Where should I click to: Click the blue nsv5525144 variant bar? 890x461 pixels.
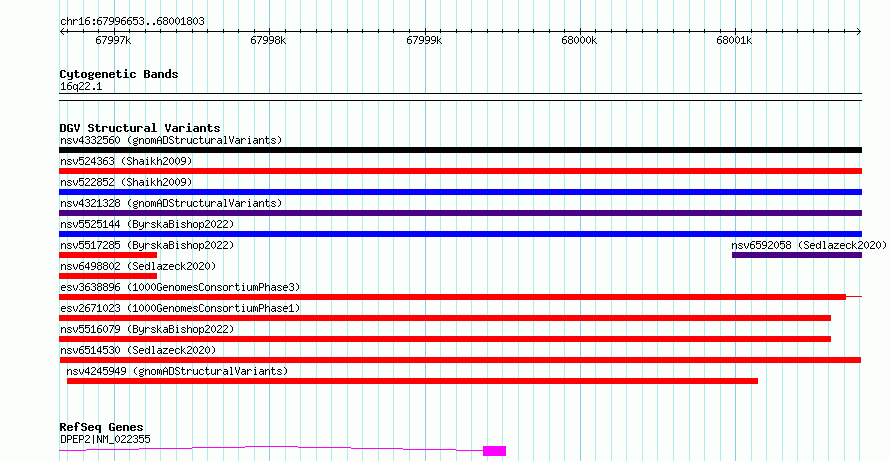[x=460, y=234]
